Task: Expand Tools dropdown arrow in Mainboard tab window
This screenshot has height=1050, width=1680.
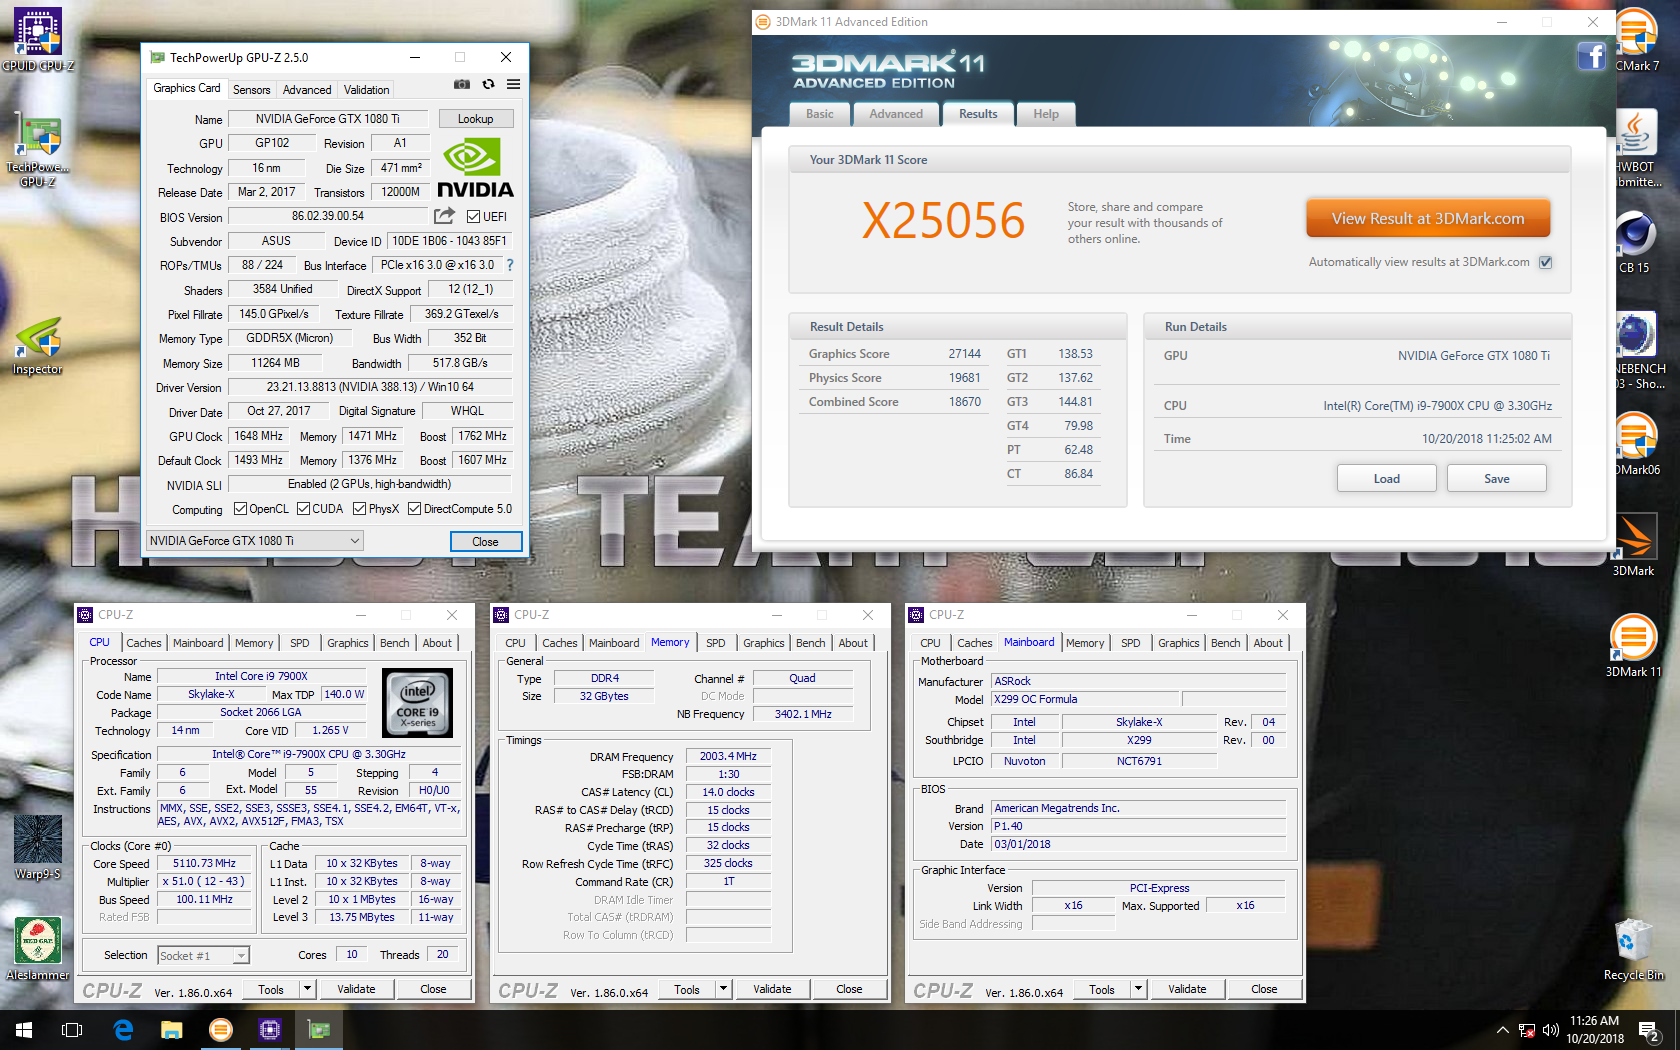Action: 1138,989
